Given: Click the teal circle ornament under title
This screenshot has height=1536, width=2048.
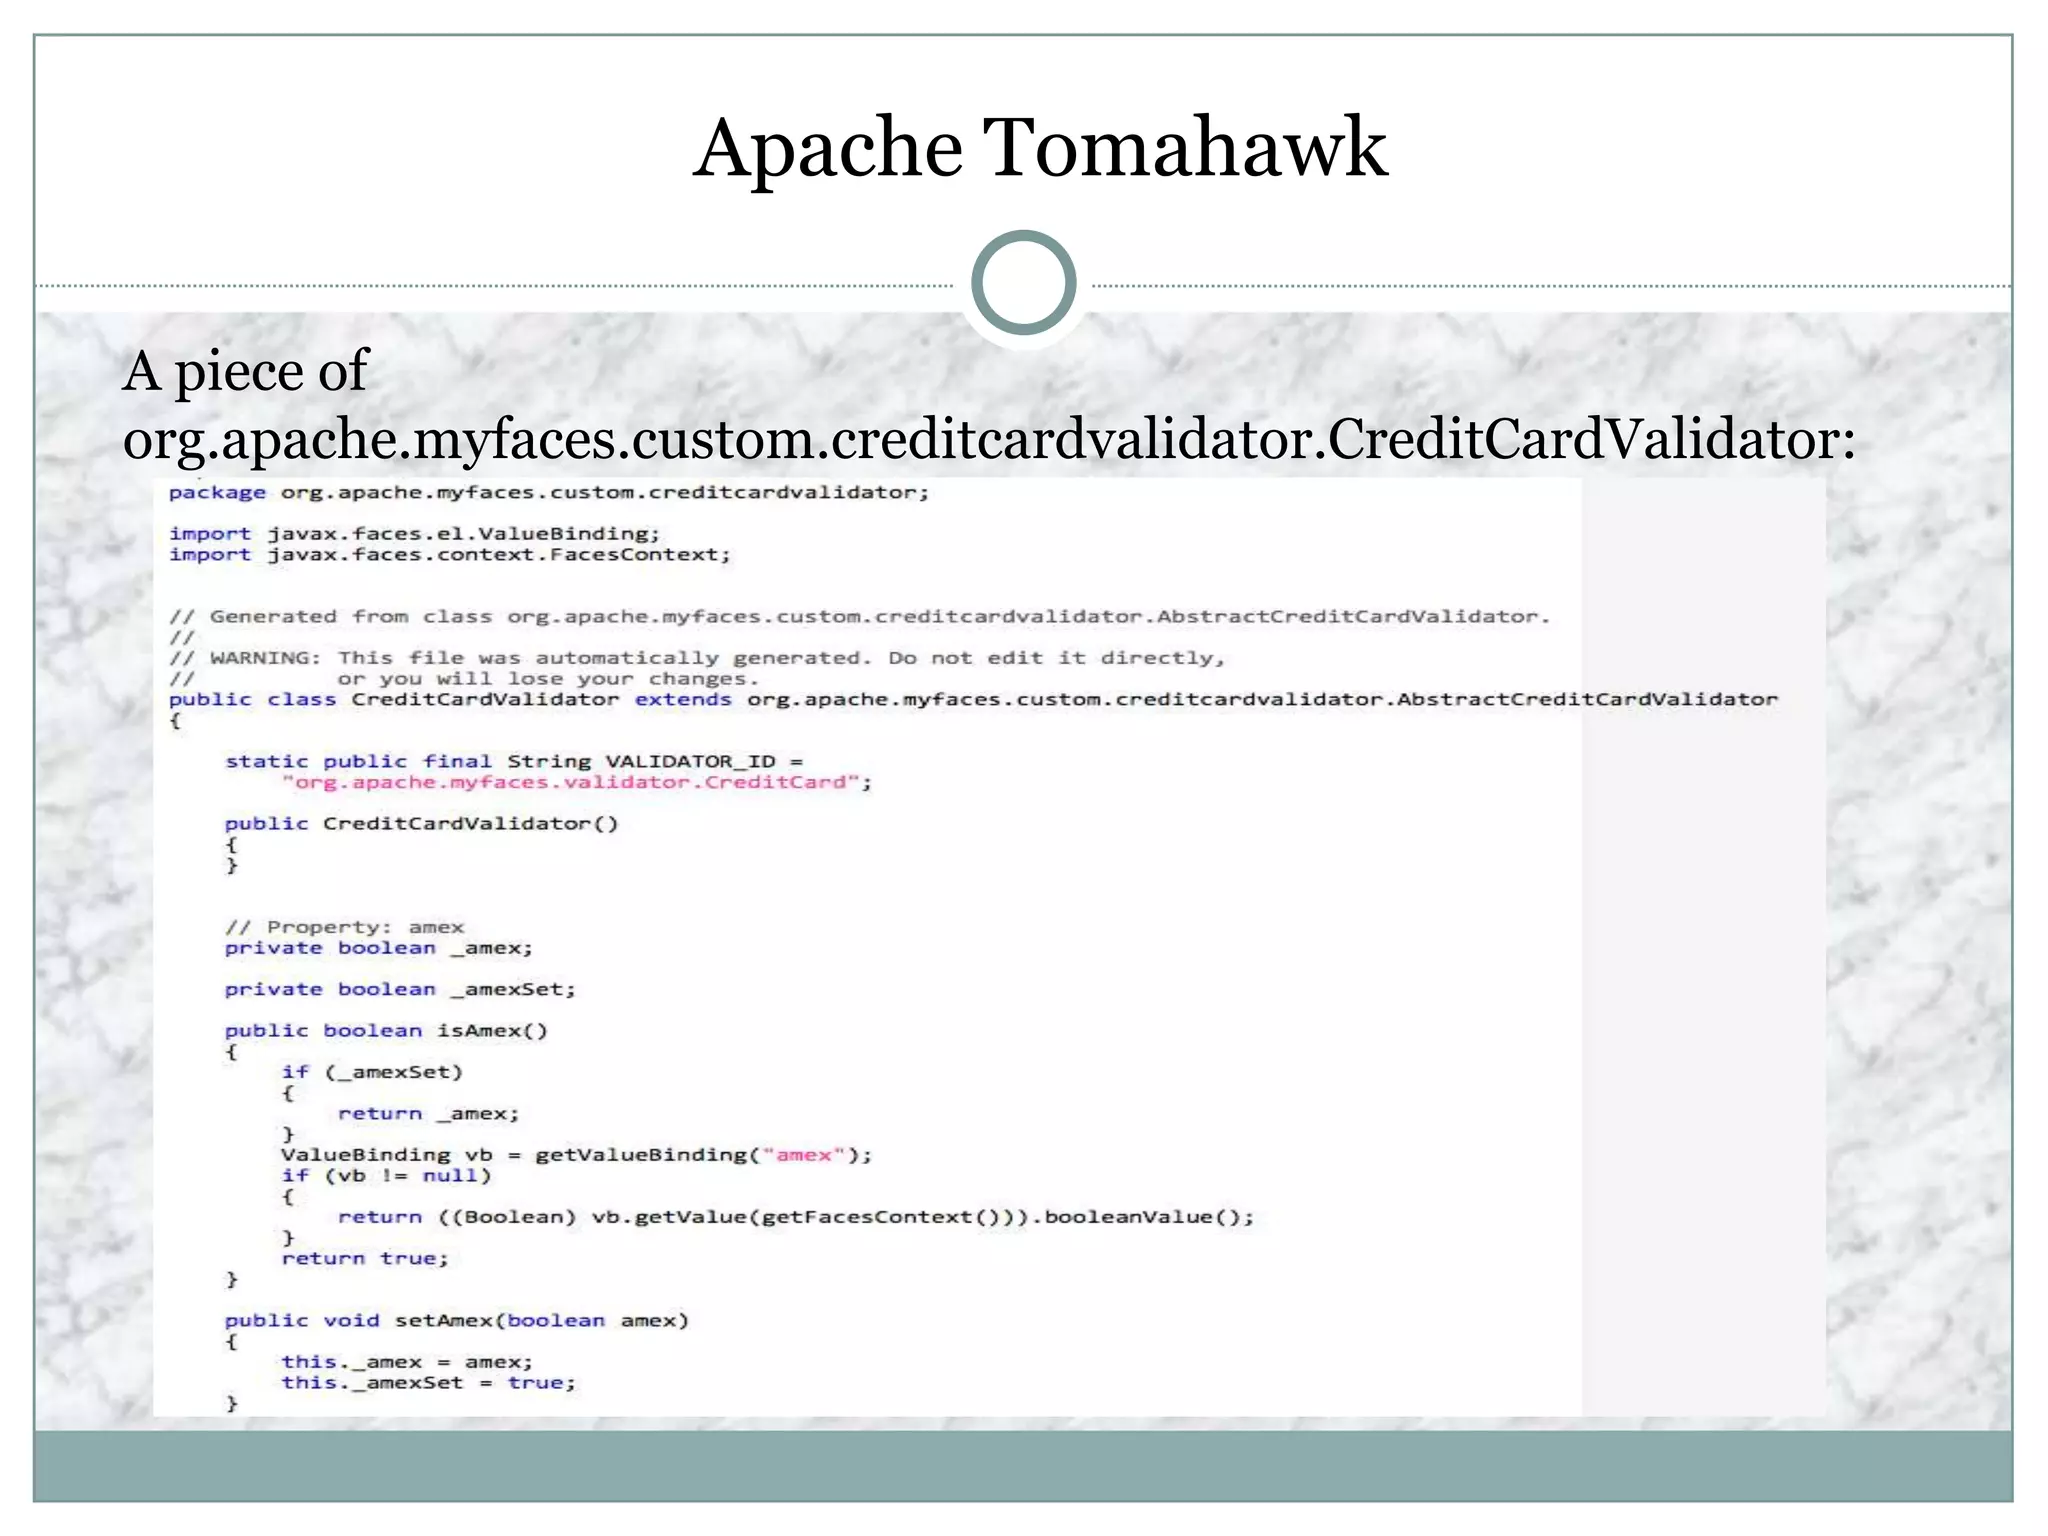Looking at the screenshot, I should coord(1023,283).
